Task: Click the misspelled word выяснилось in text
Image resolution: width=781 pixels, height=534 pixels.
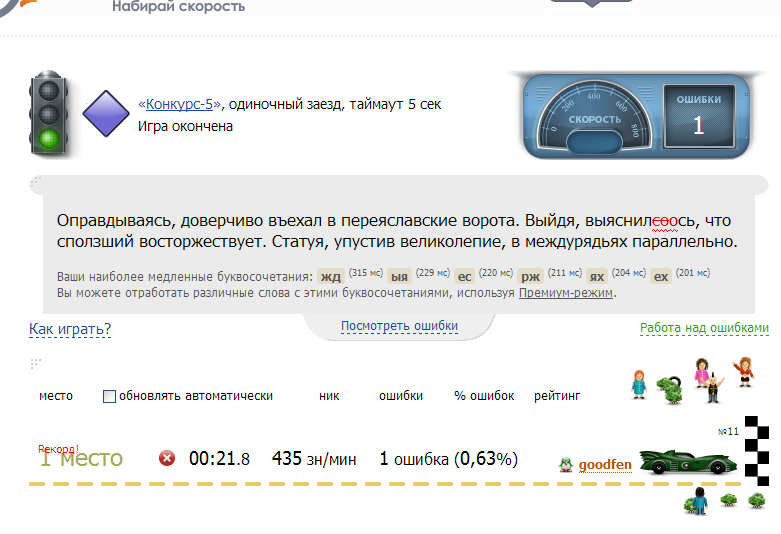Action: click(x=640, y=220)
